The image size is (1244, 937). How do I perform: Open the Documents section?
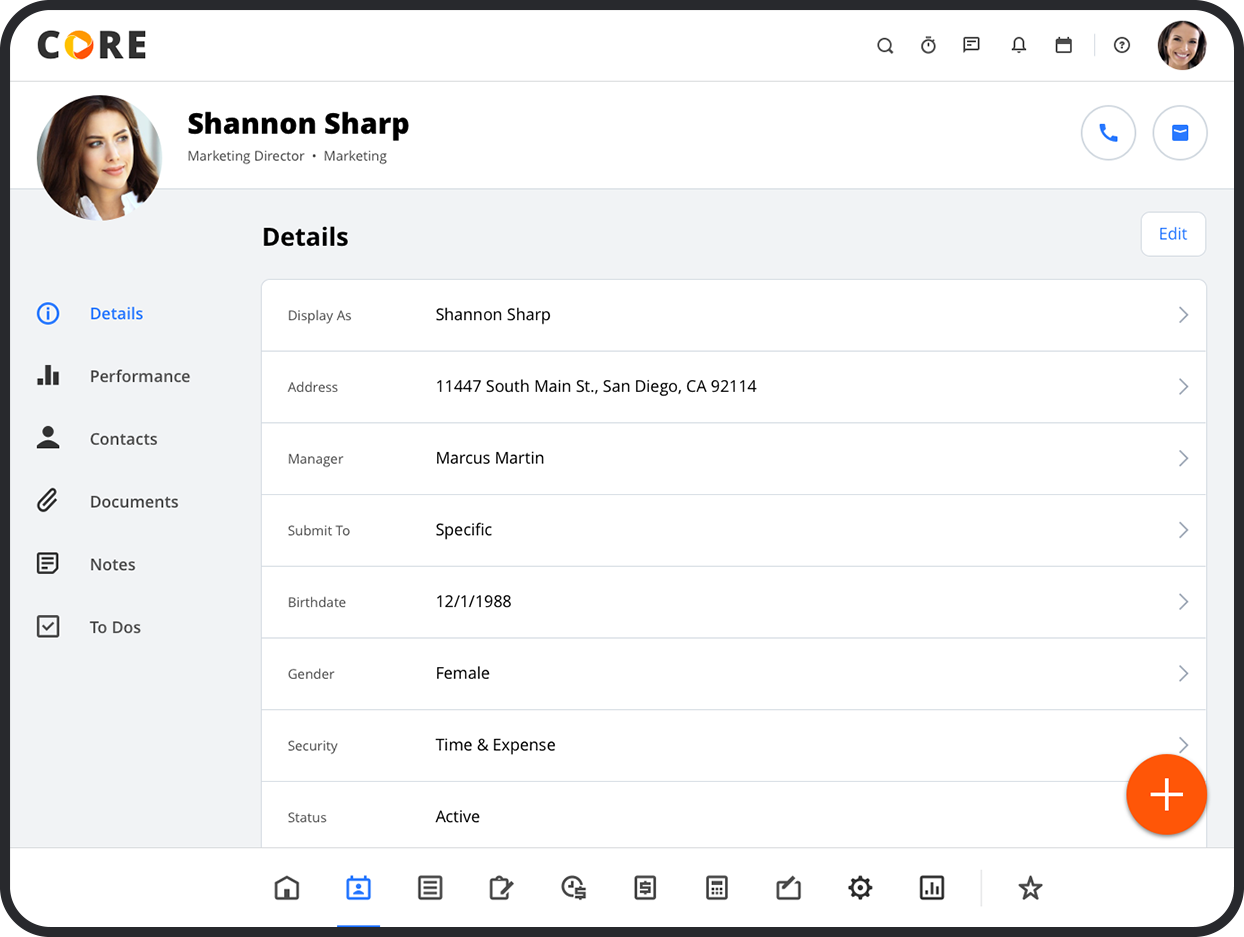pos(134,502)
